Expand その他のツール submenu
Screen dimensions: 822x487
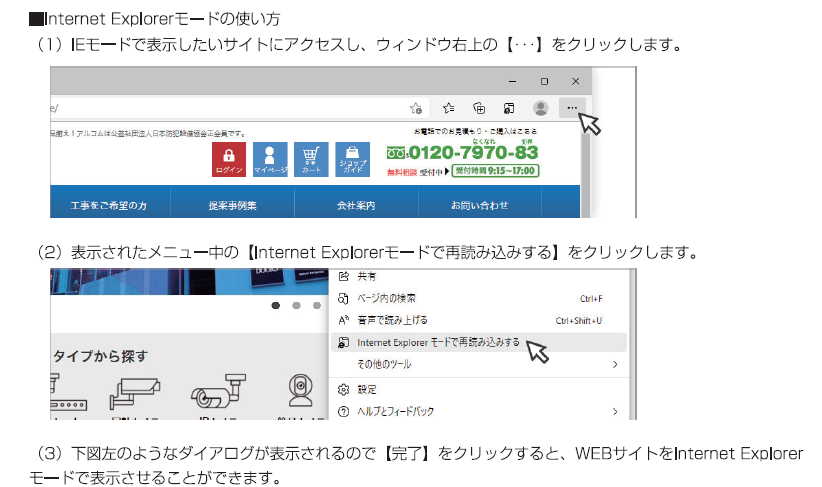click(x=478, y=365)
